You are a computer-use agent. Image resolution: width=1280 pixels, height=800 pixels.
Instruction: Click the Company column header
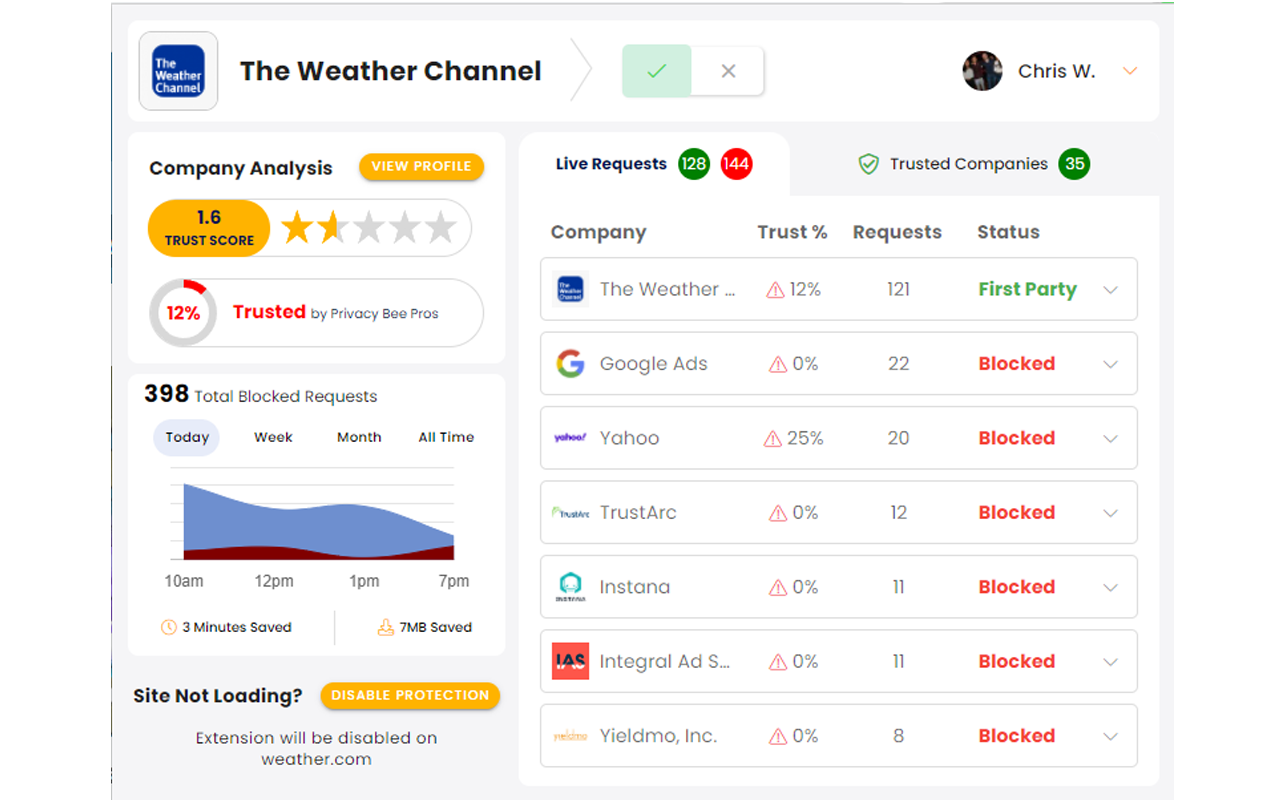[598, 232]
